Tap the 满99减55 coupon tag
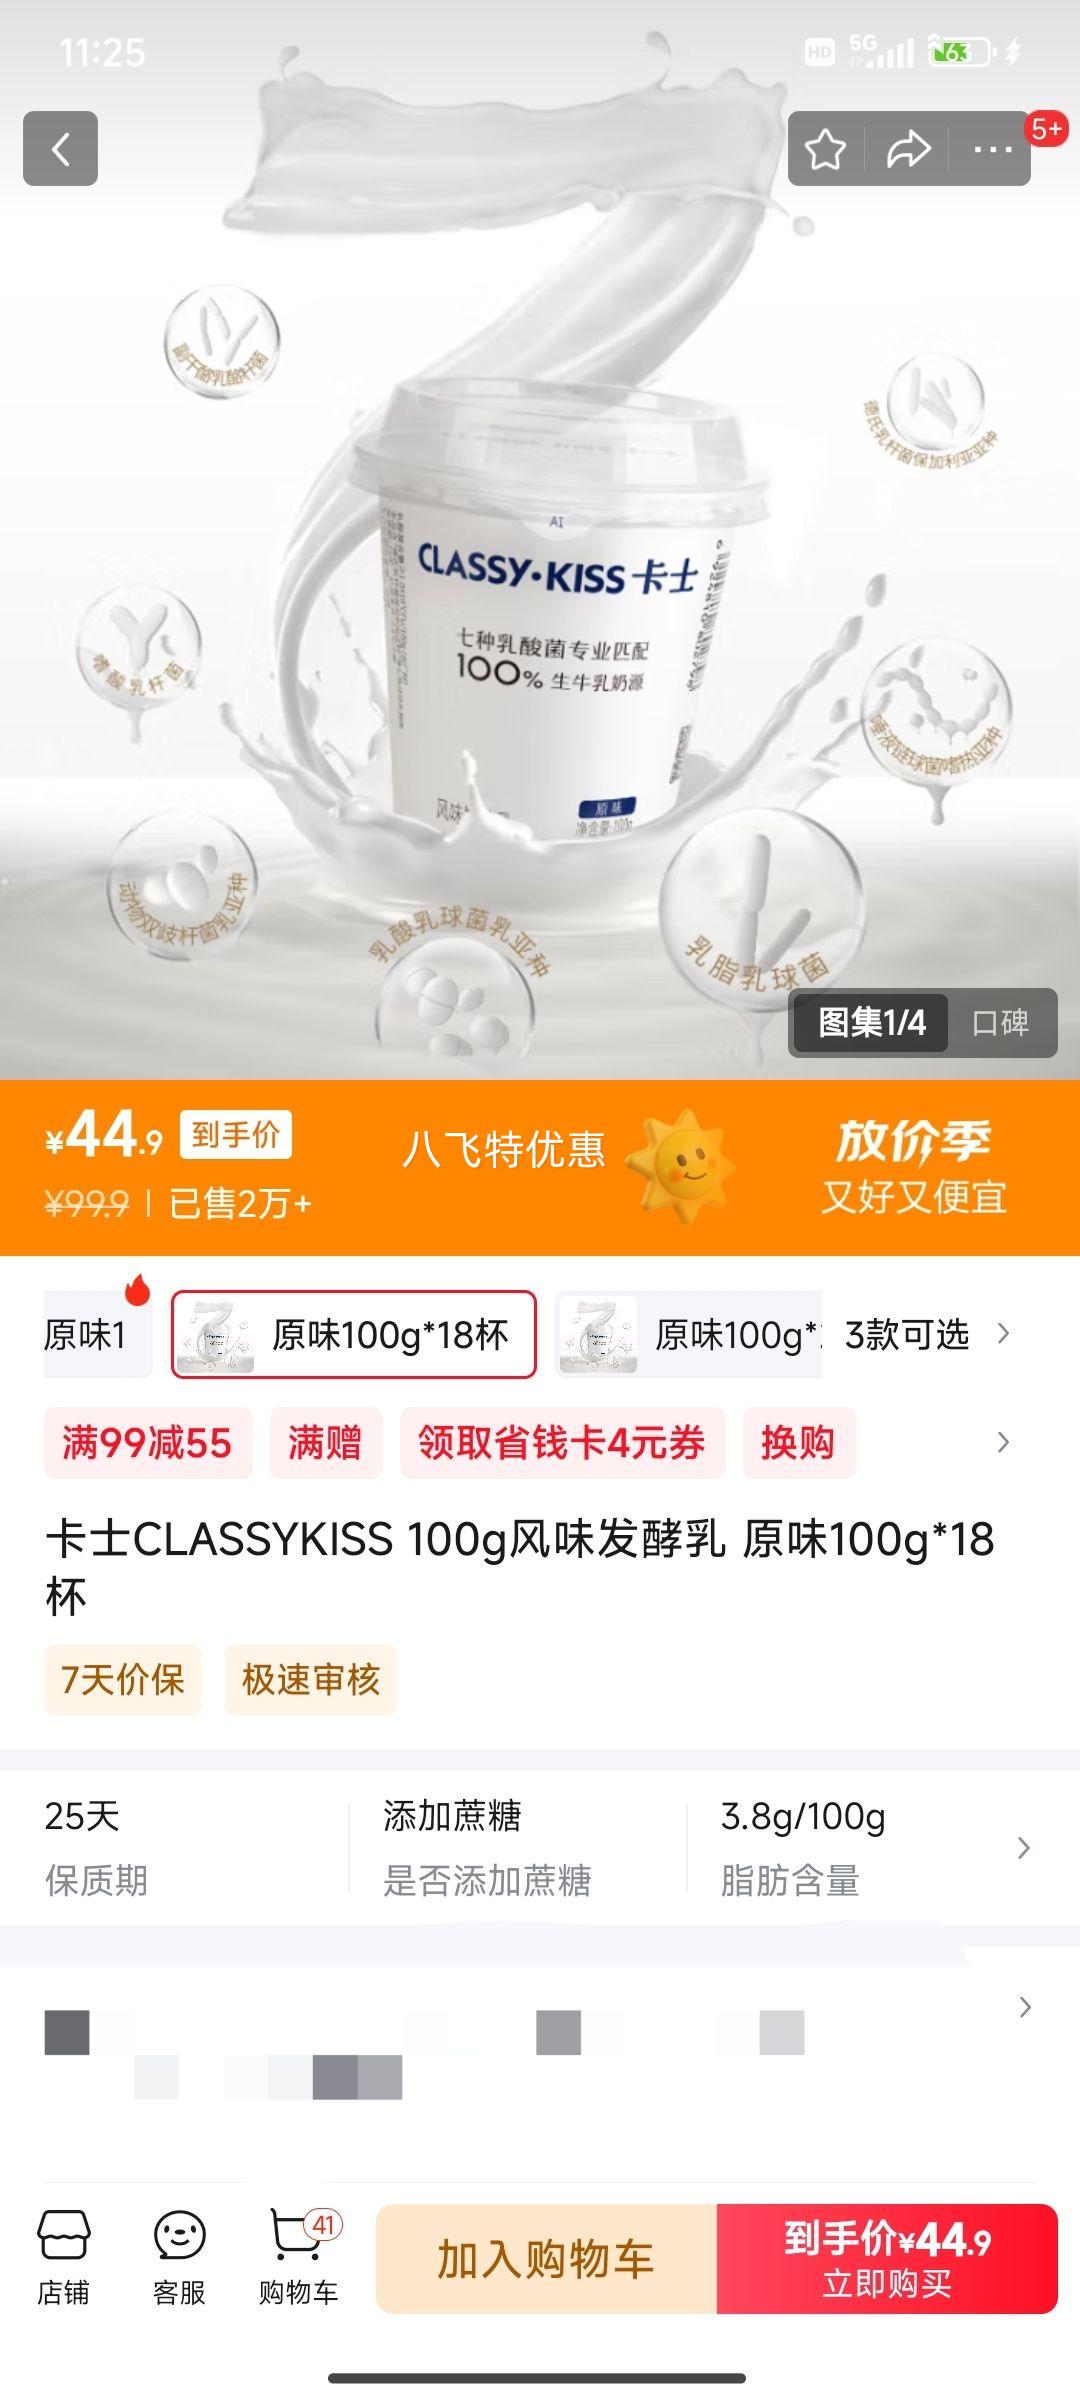This screenshot has height=2400, width=1080. click(x=147, y=1442)
